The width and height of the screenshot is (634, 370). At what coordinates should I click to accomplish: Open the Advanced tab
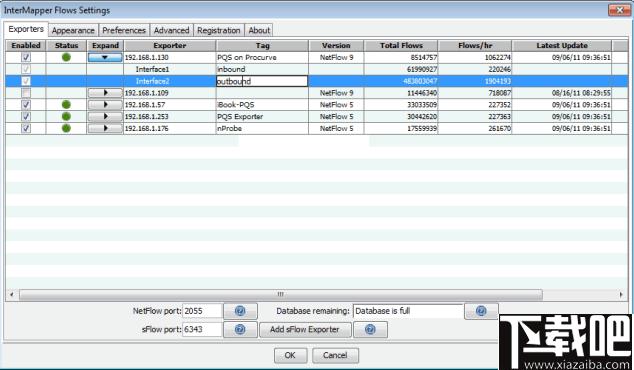click(x=171, y=30)
